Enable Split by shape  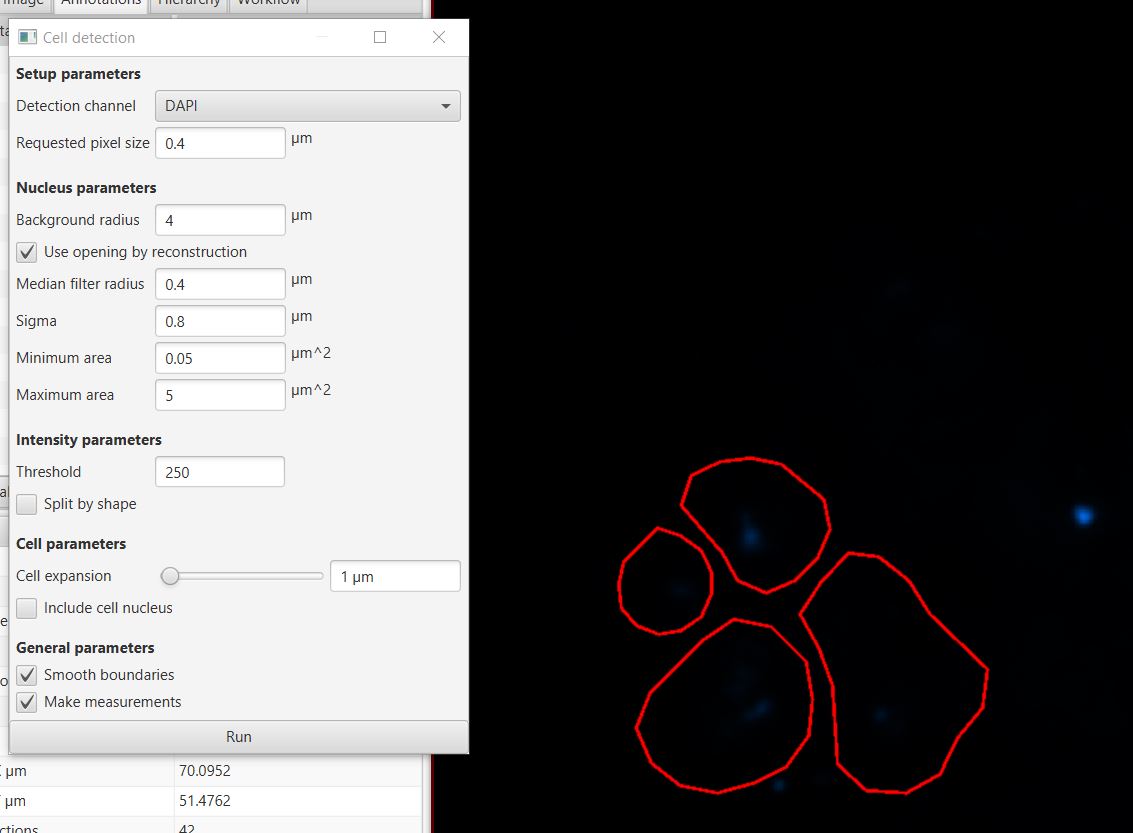(x=26, y=504)
